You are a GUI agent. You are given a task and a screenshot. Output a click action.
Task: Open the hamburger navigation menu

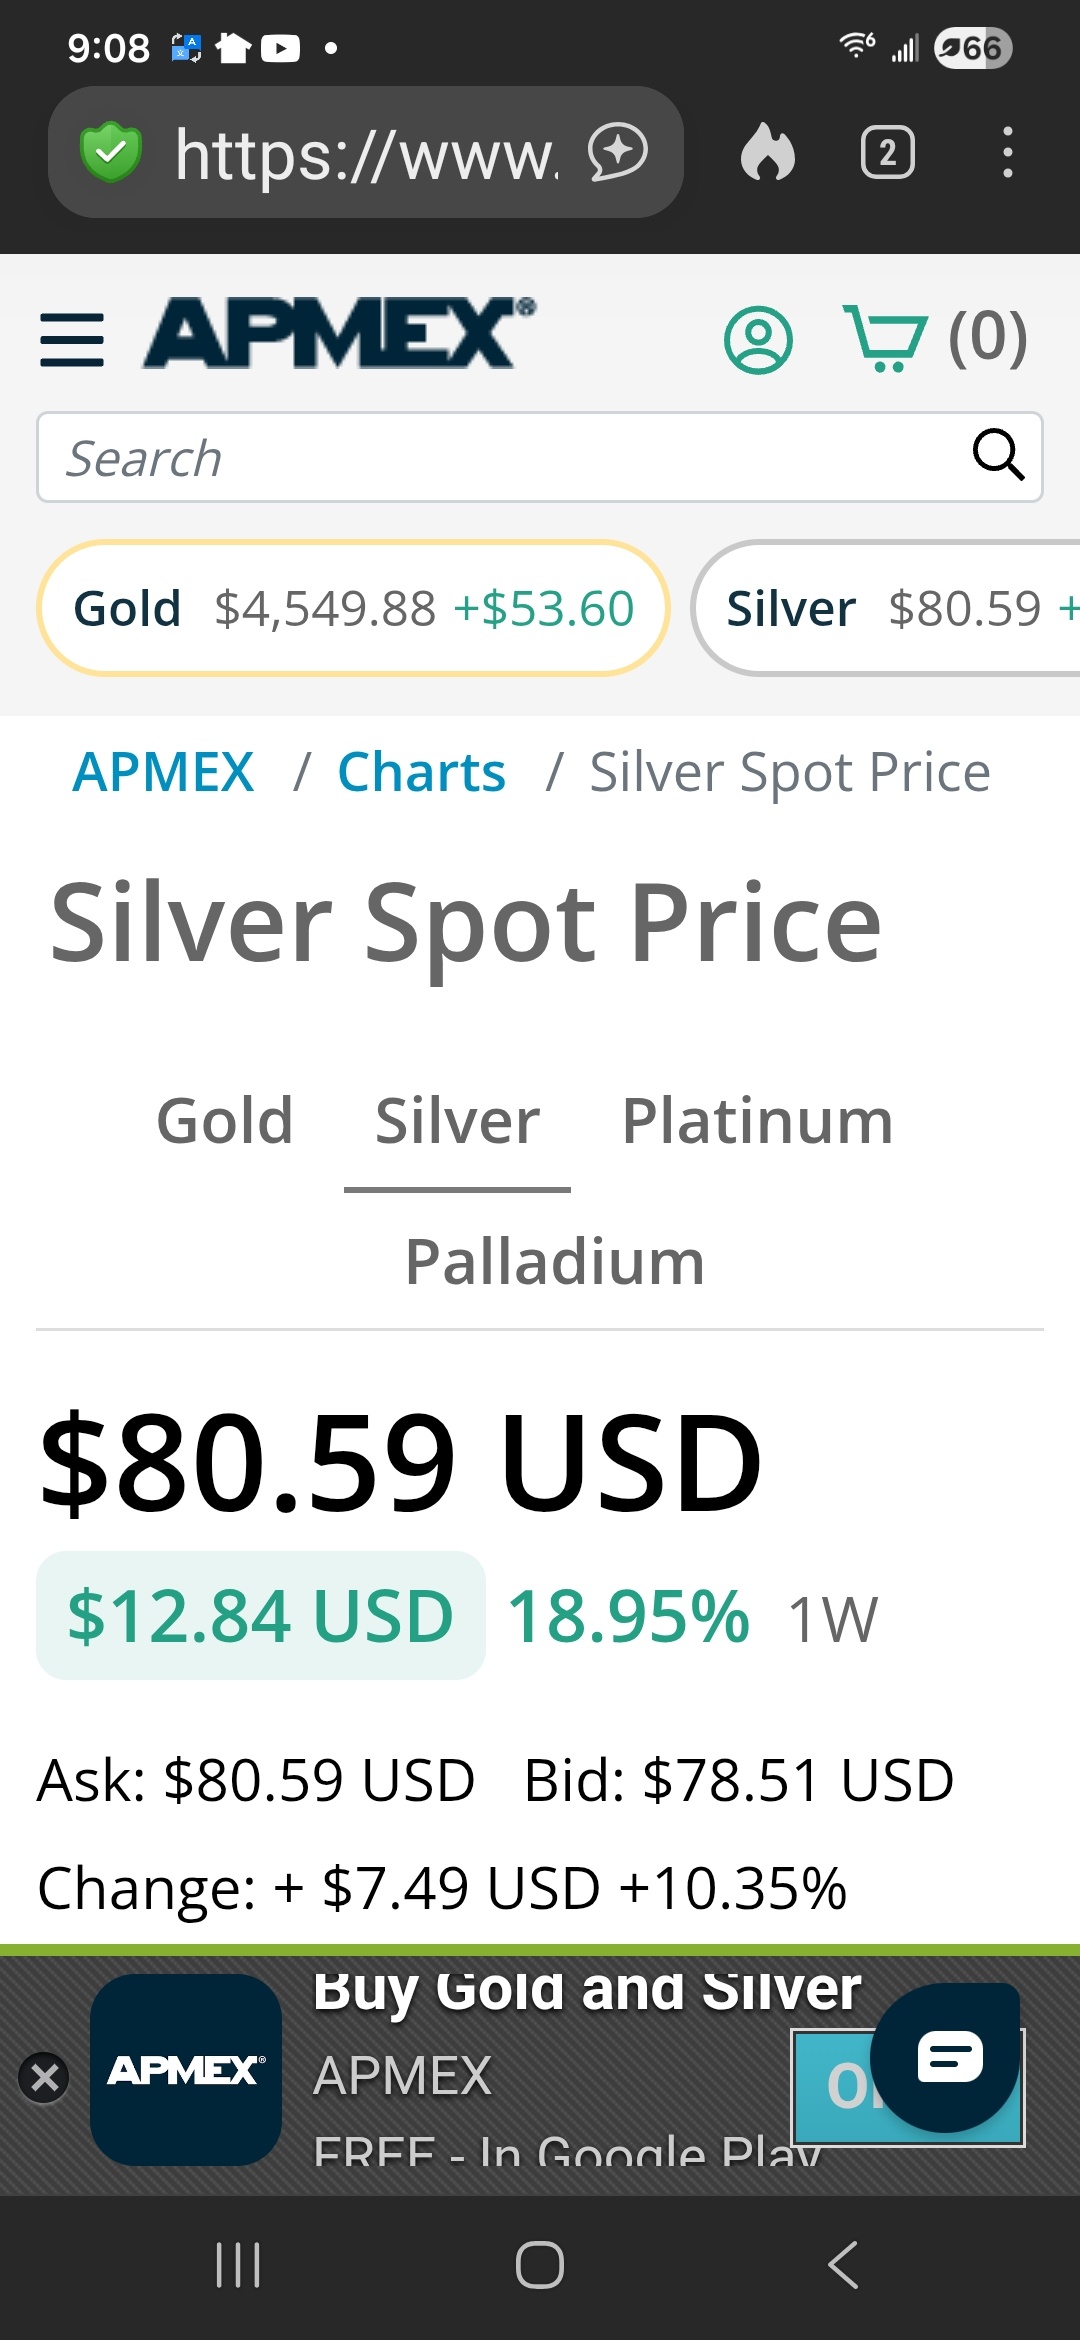click(x=72, y=340)
